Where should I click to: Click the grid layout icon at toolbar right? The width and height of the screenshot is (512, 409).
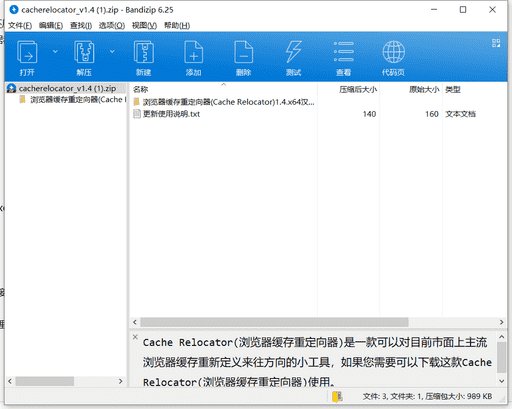pos(496,43)
